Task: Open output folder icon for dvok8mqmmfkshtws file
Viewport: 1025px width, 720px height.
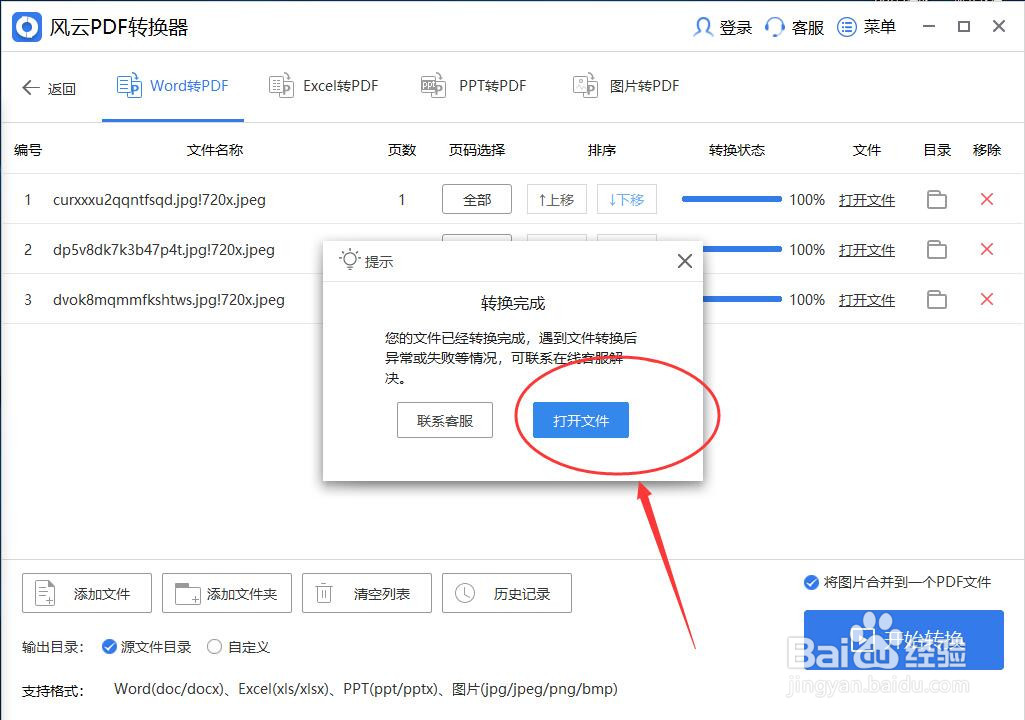Action: pyautogui.click(x=937, y=300)
